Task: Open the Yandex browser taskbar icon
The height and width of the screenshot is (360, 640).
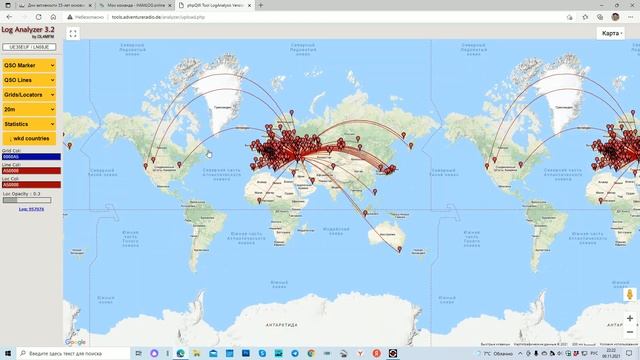Action: click(360, 353)
